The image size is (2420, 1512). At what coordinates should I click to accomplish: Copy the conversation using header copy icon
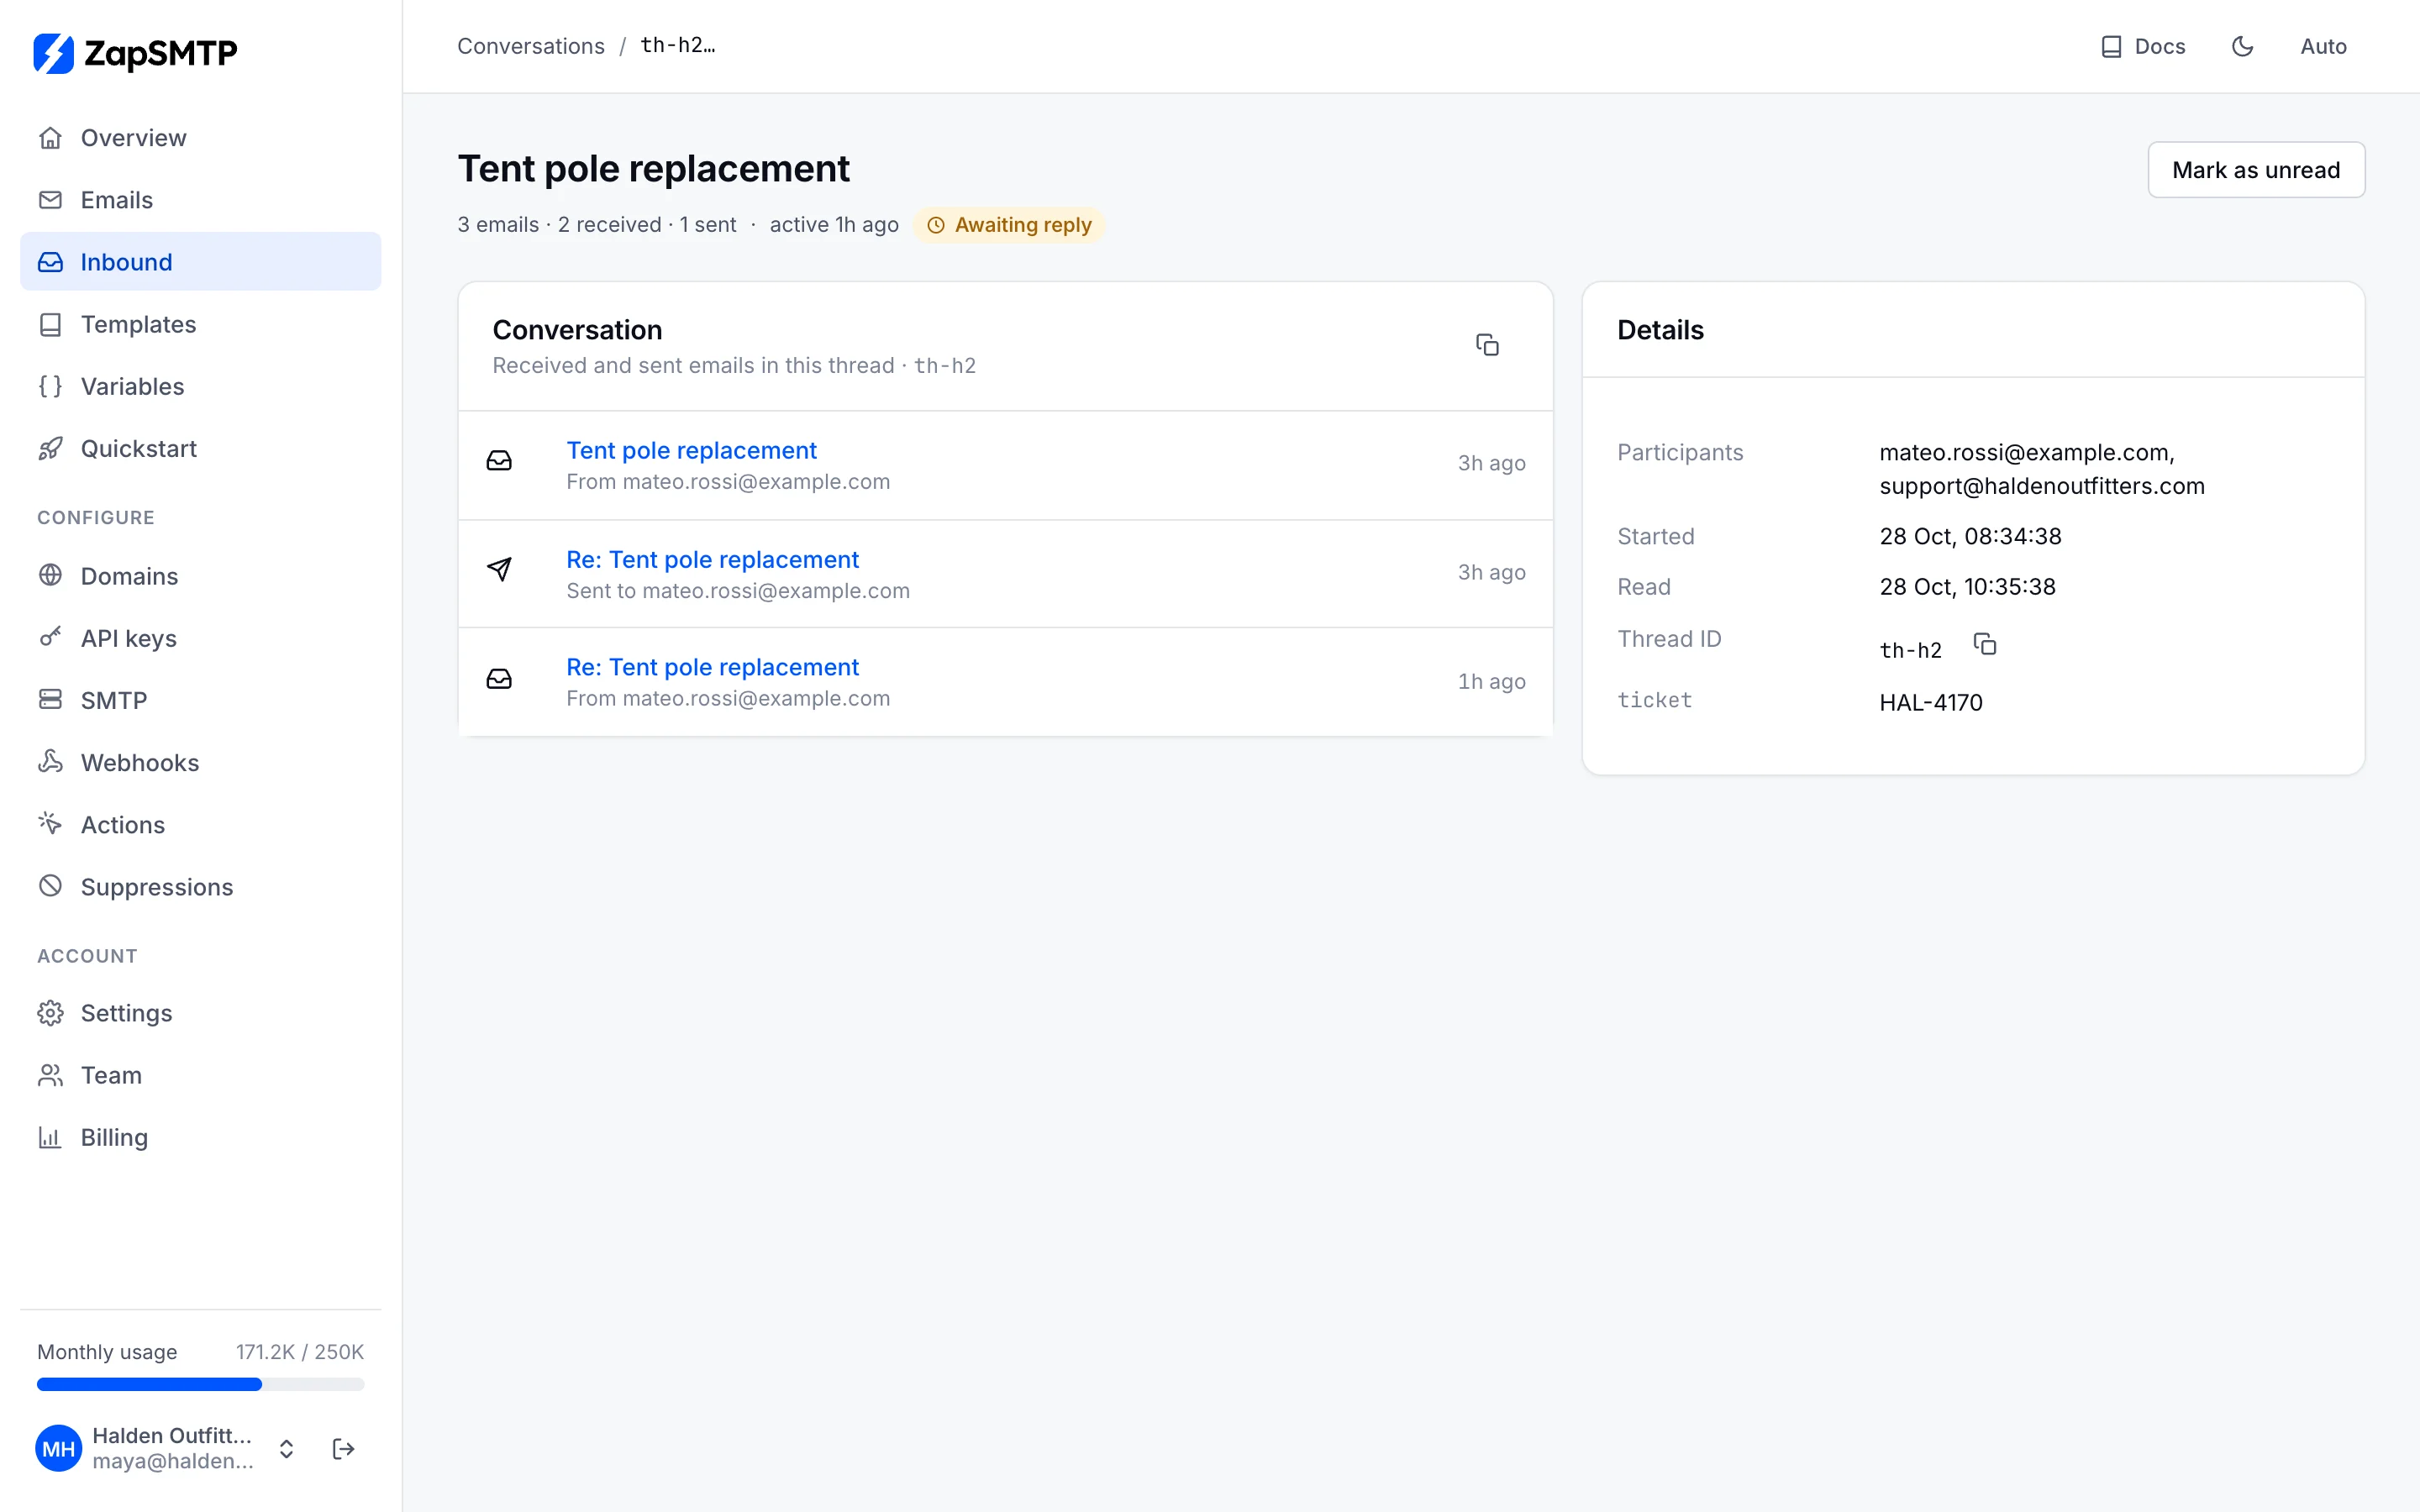(x=1487, y=345)
